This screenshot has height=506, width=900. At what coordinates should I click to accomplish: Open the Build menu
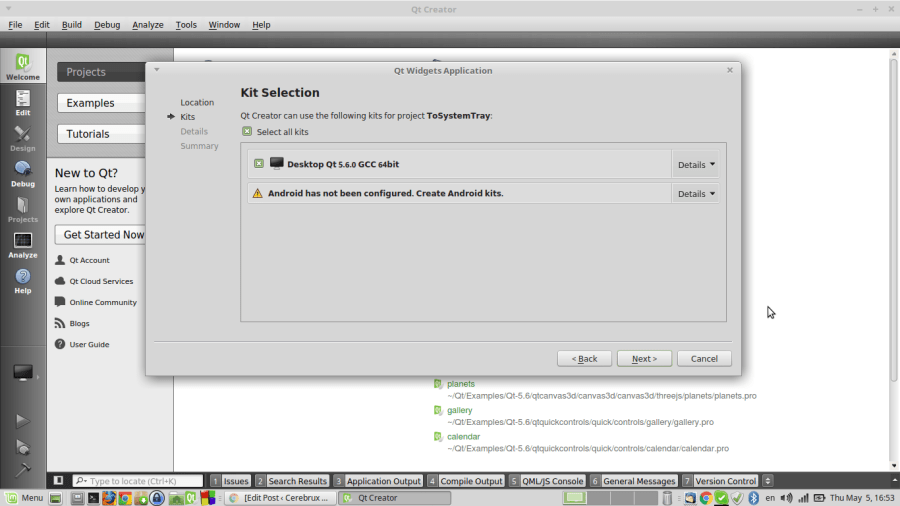(x=72, y=25)
